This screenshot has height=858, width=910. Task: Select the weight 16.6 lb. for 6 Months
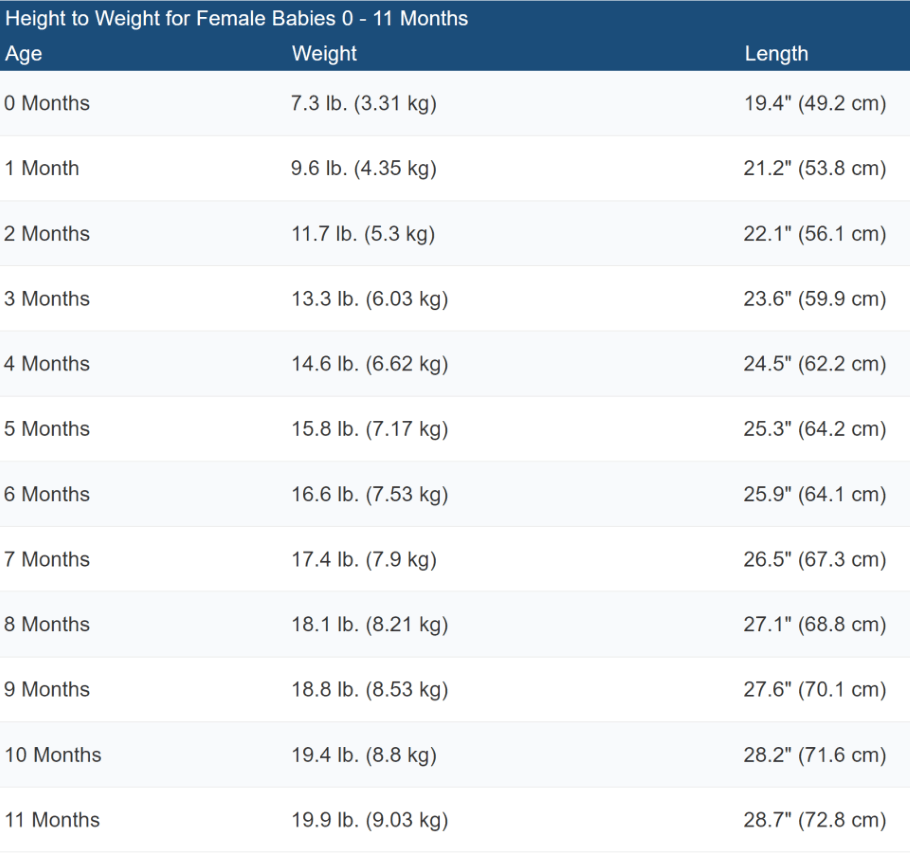(363, 494)
